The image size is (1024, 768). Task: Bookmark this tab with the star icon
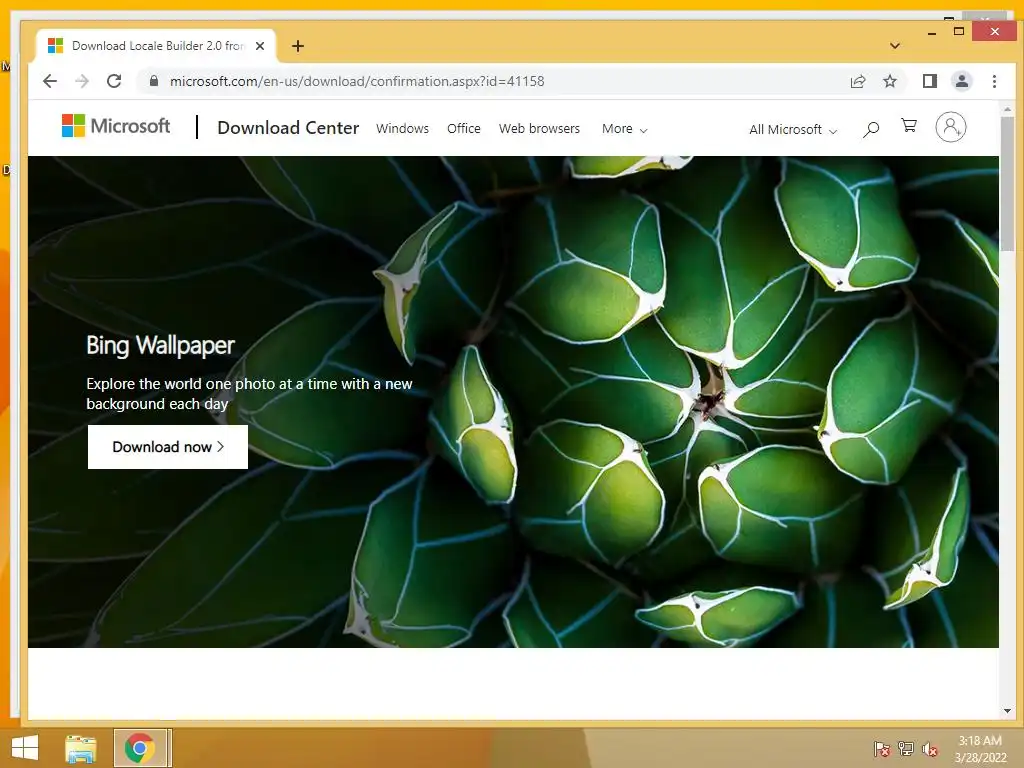pyautogui.click(x=889, y=81)
